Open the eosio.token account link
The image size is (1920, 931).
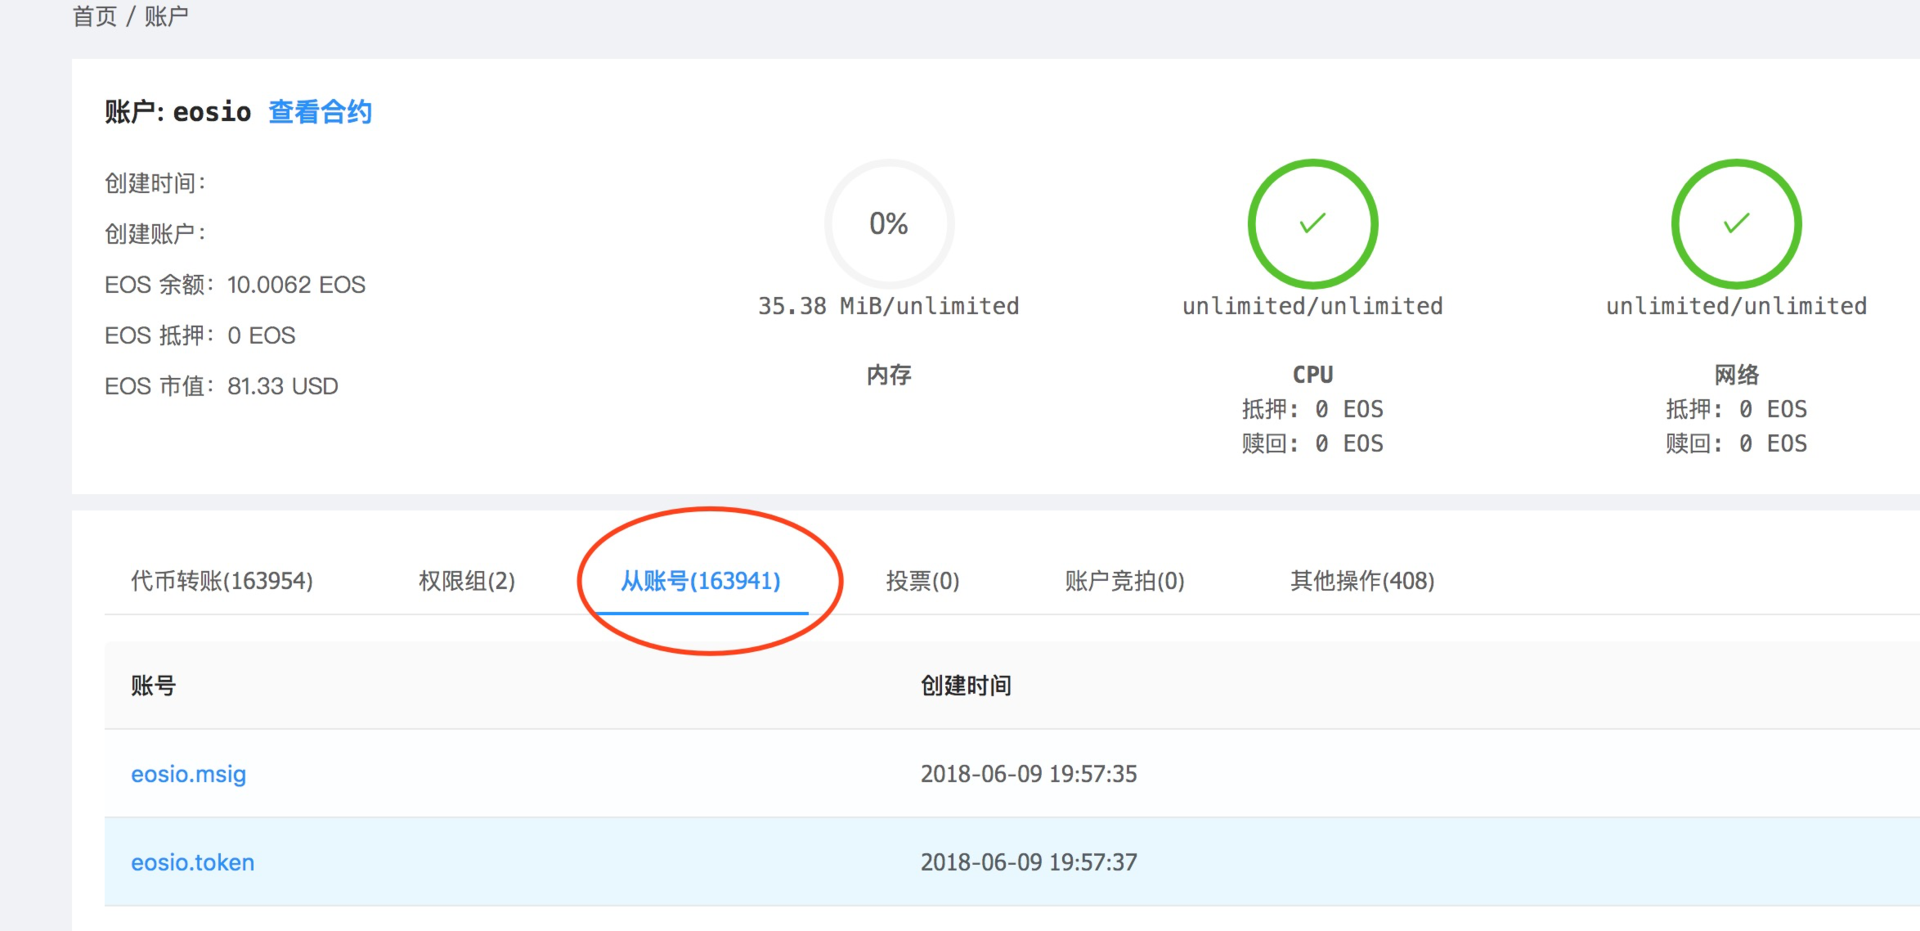[x=193, y=862]
